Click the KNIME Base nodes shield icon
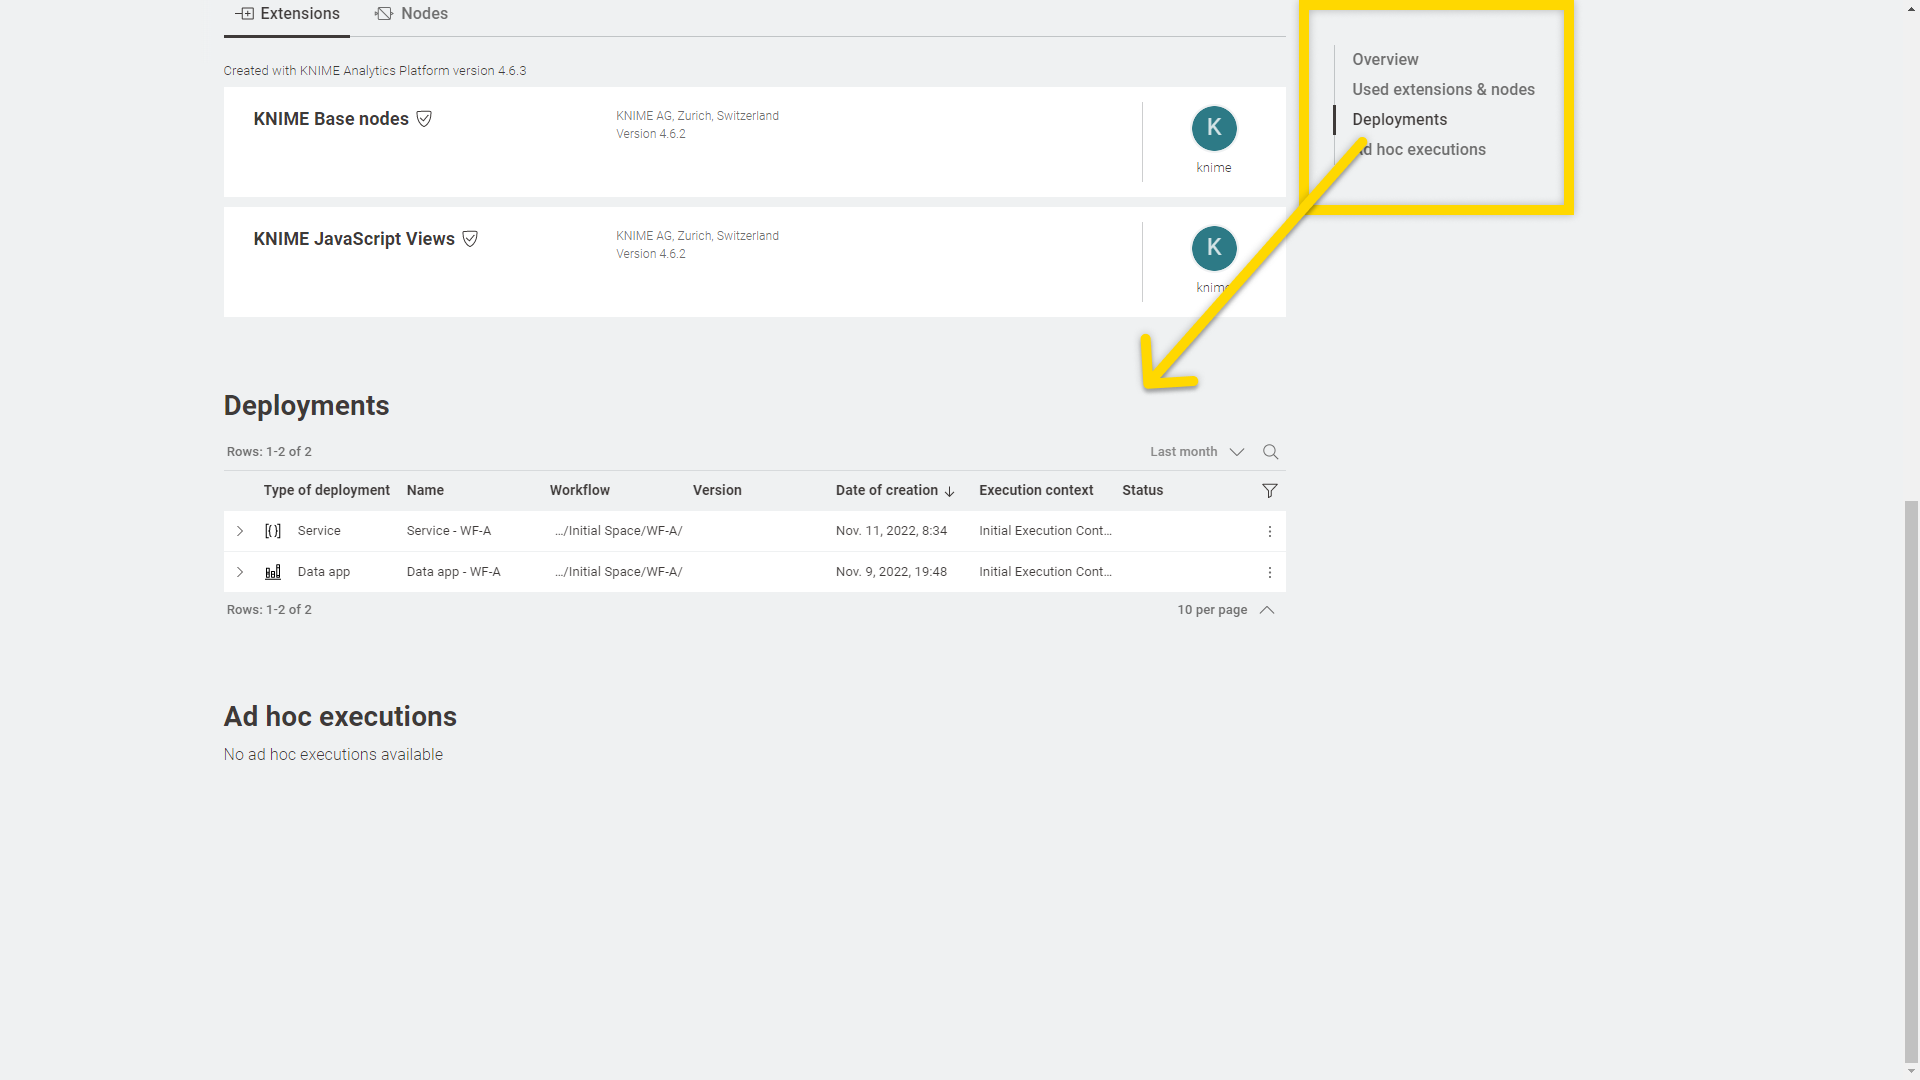 point(425,119)
